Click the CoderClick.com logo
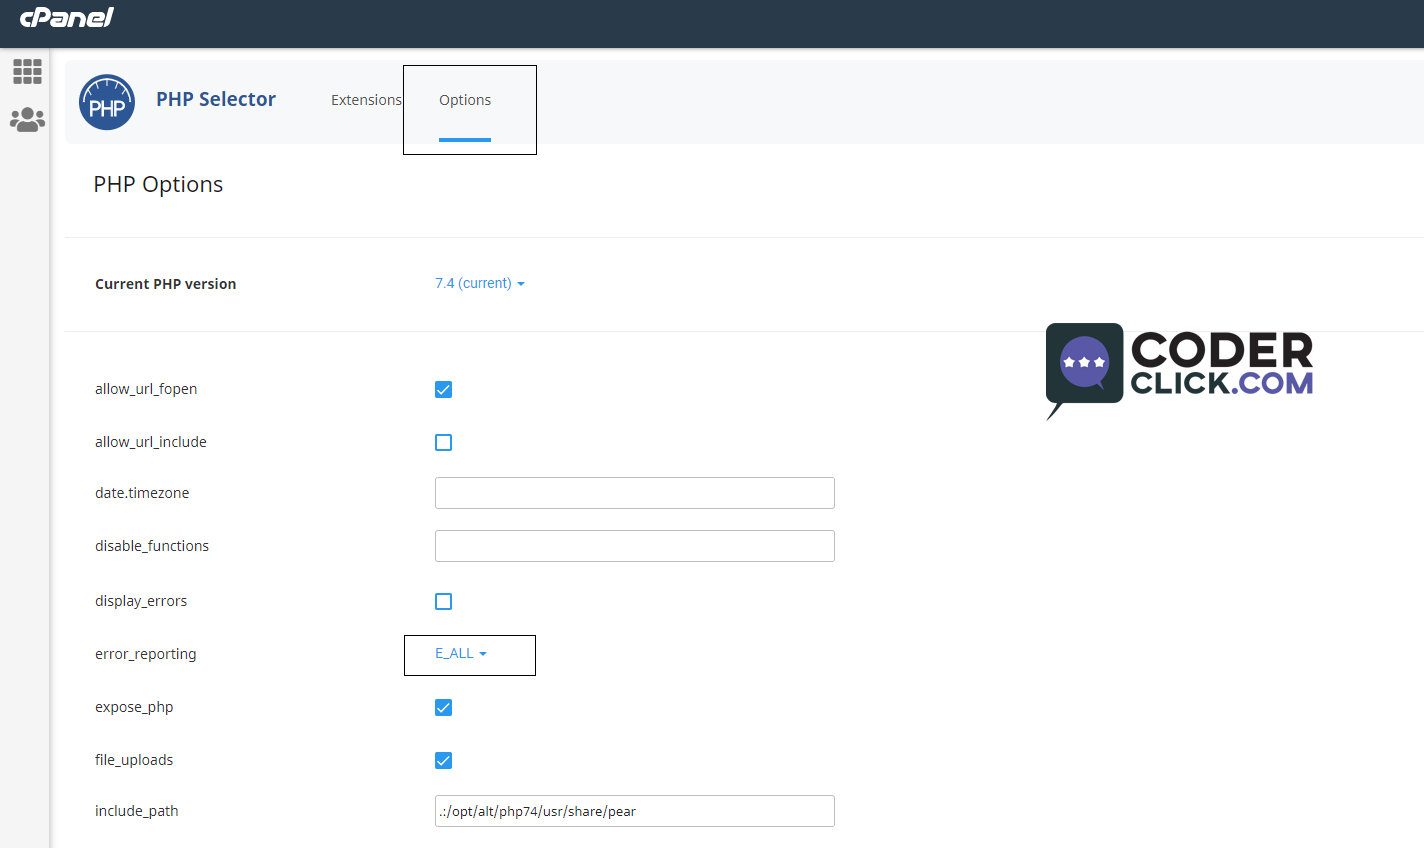 1178,370
